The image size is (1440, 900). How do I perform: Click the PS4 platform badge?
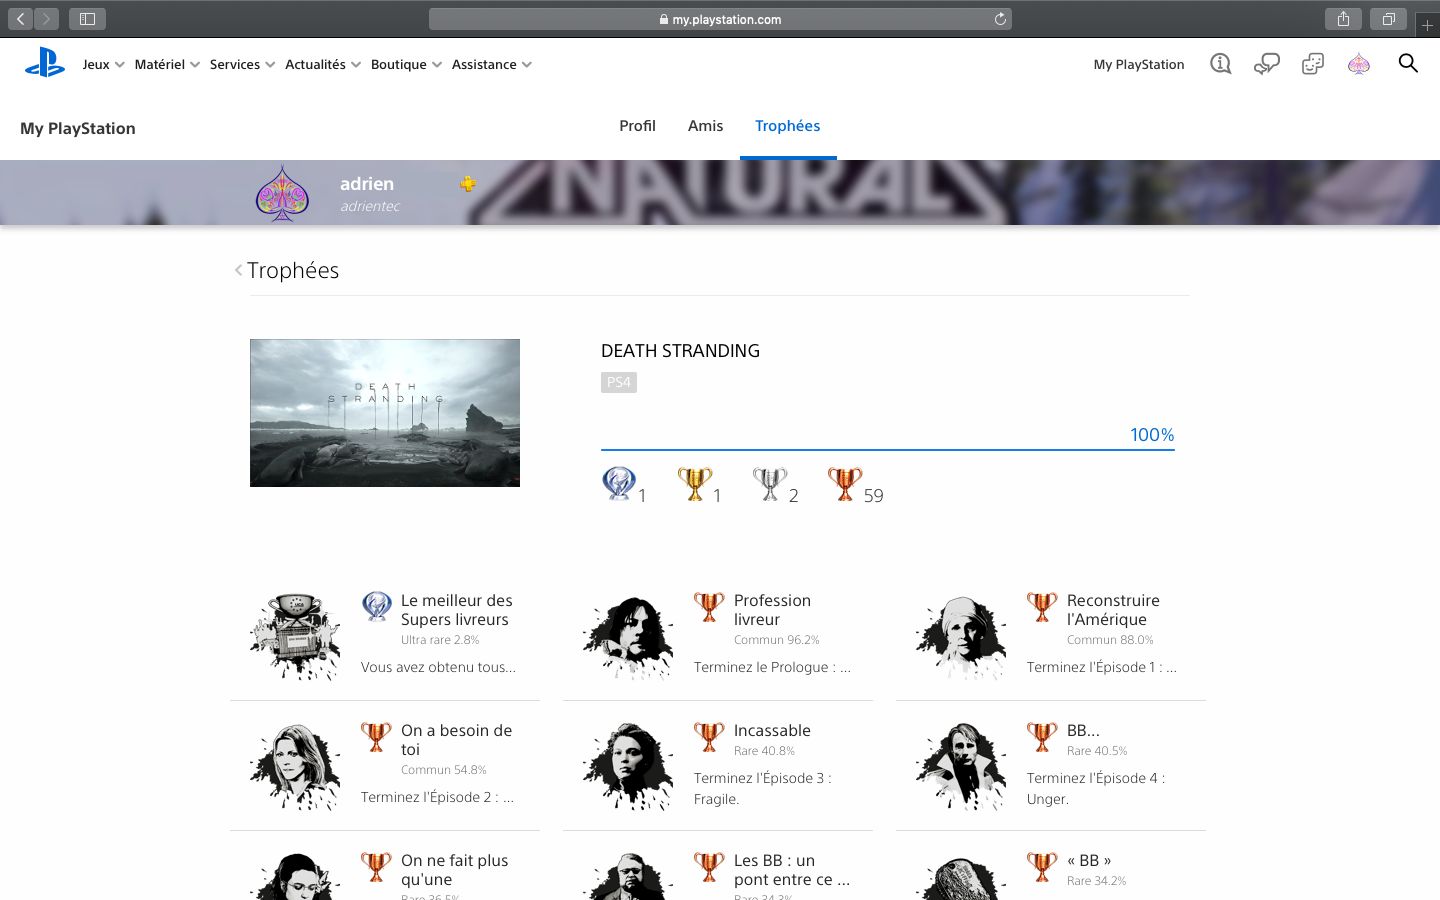[619, 382]
